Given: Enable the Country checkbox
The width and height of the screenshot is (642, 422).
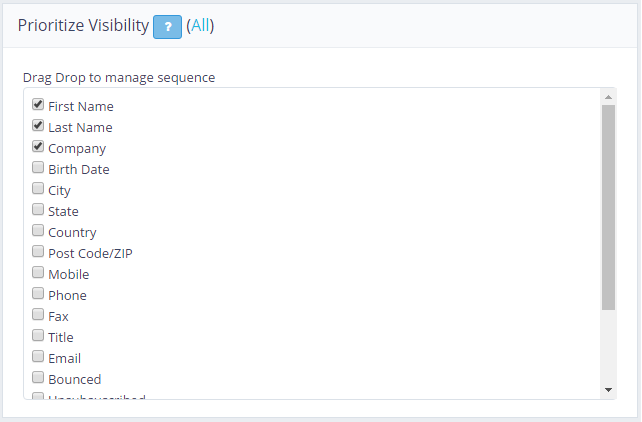Looking at the screenshot, I should click(x=38, y=231).
